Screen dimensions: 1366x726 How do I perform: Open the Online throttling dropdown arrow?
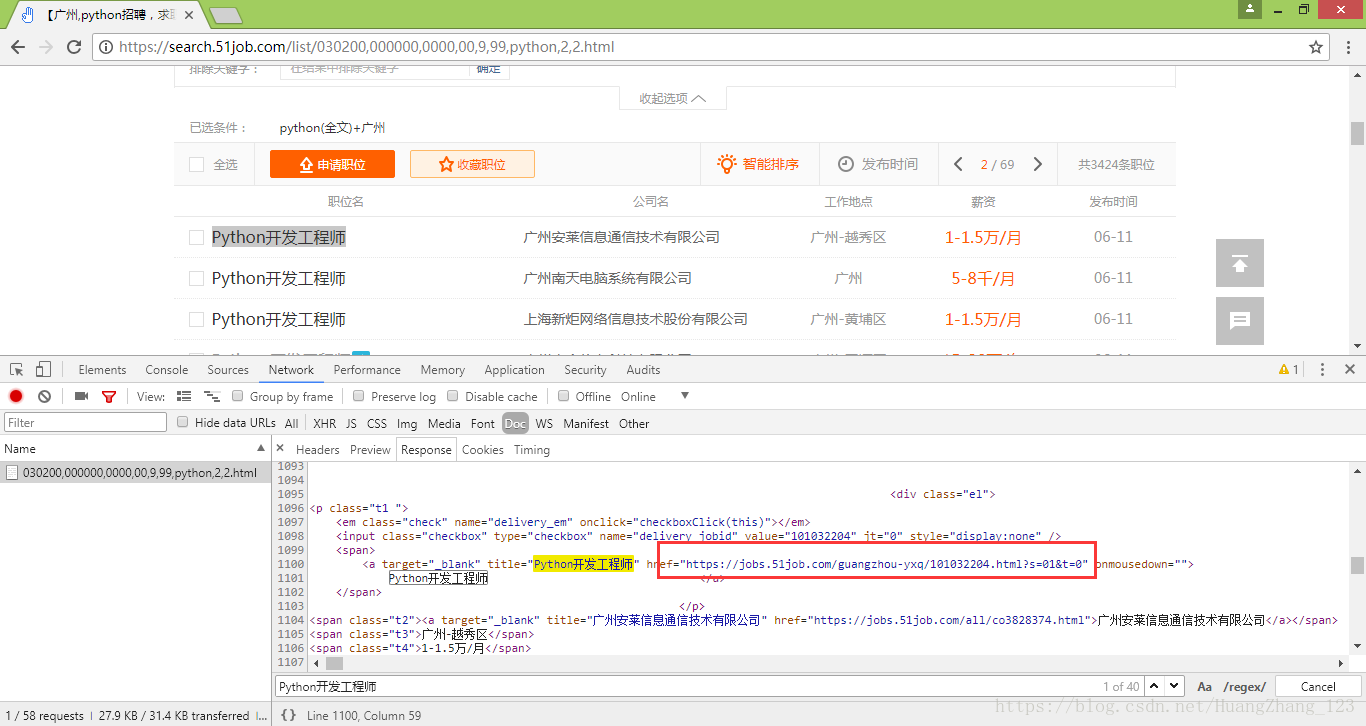click(x=685, y=396)
